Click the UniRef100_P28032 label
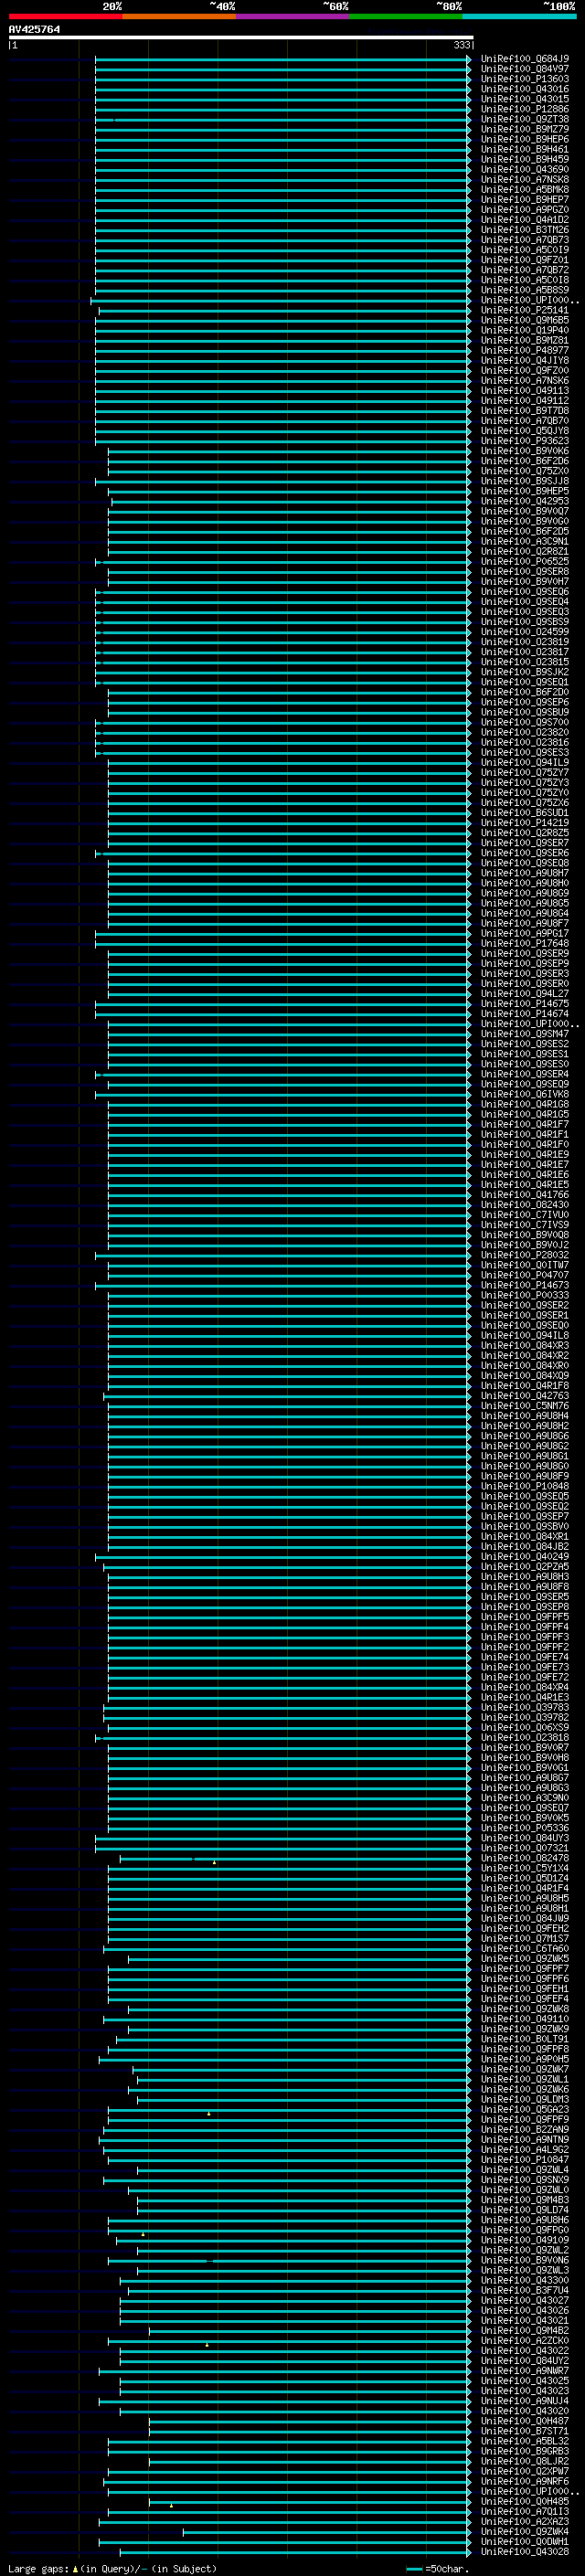Image resolution: width=585 pixels, height=2576 pixels. coord(525,1255)
